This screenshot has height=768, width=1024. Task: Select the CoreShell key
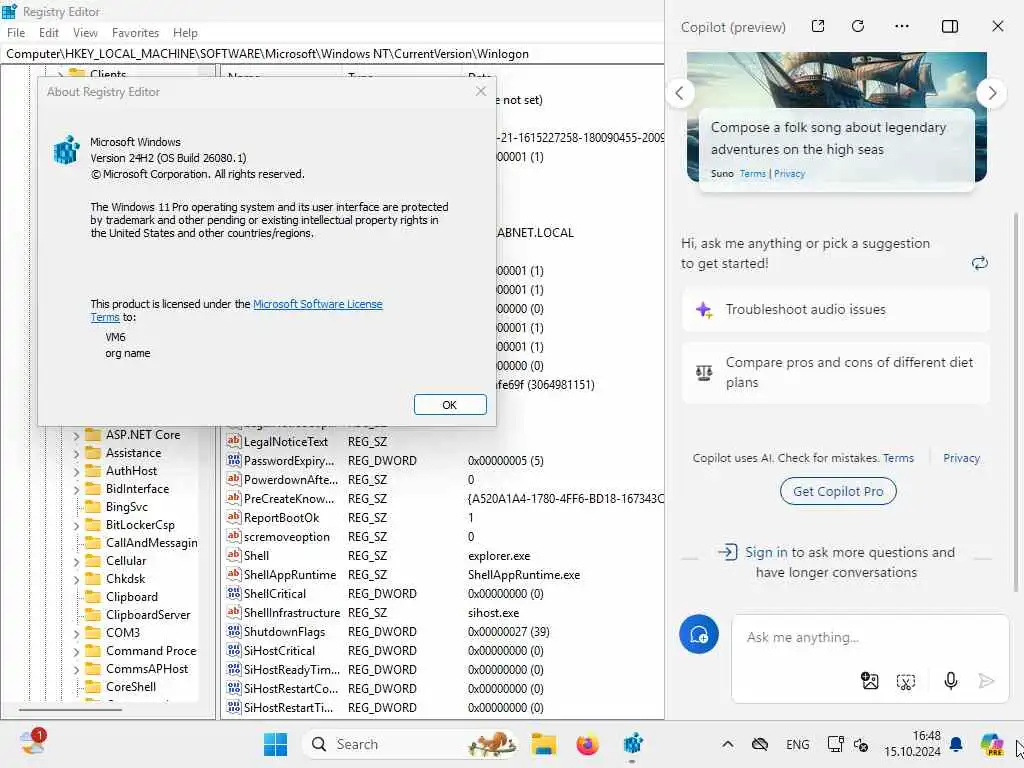point(131,687)
